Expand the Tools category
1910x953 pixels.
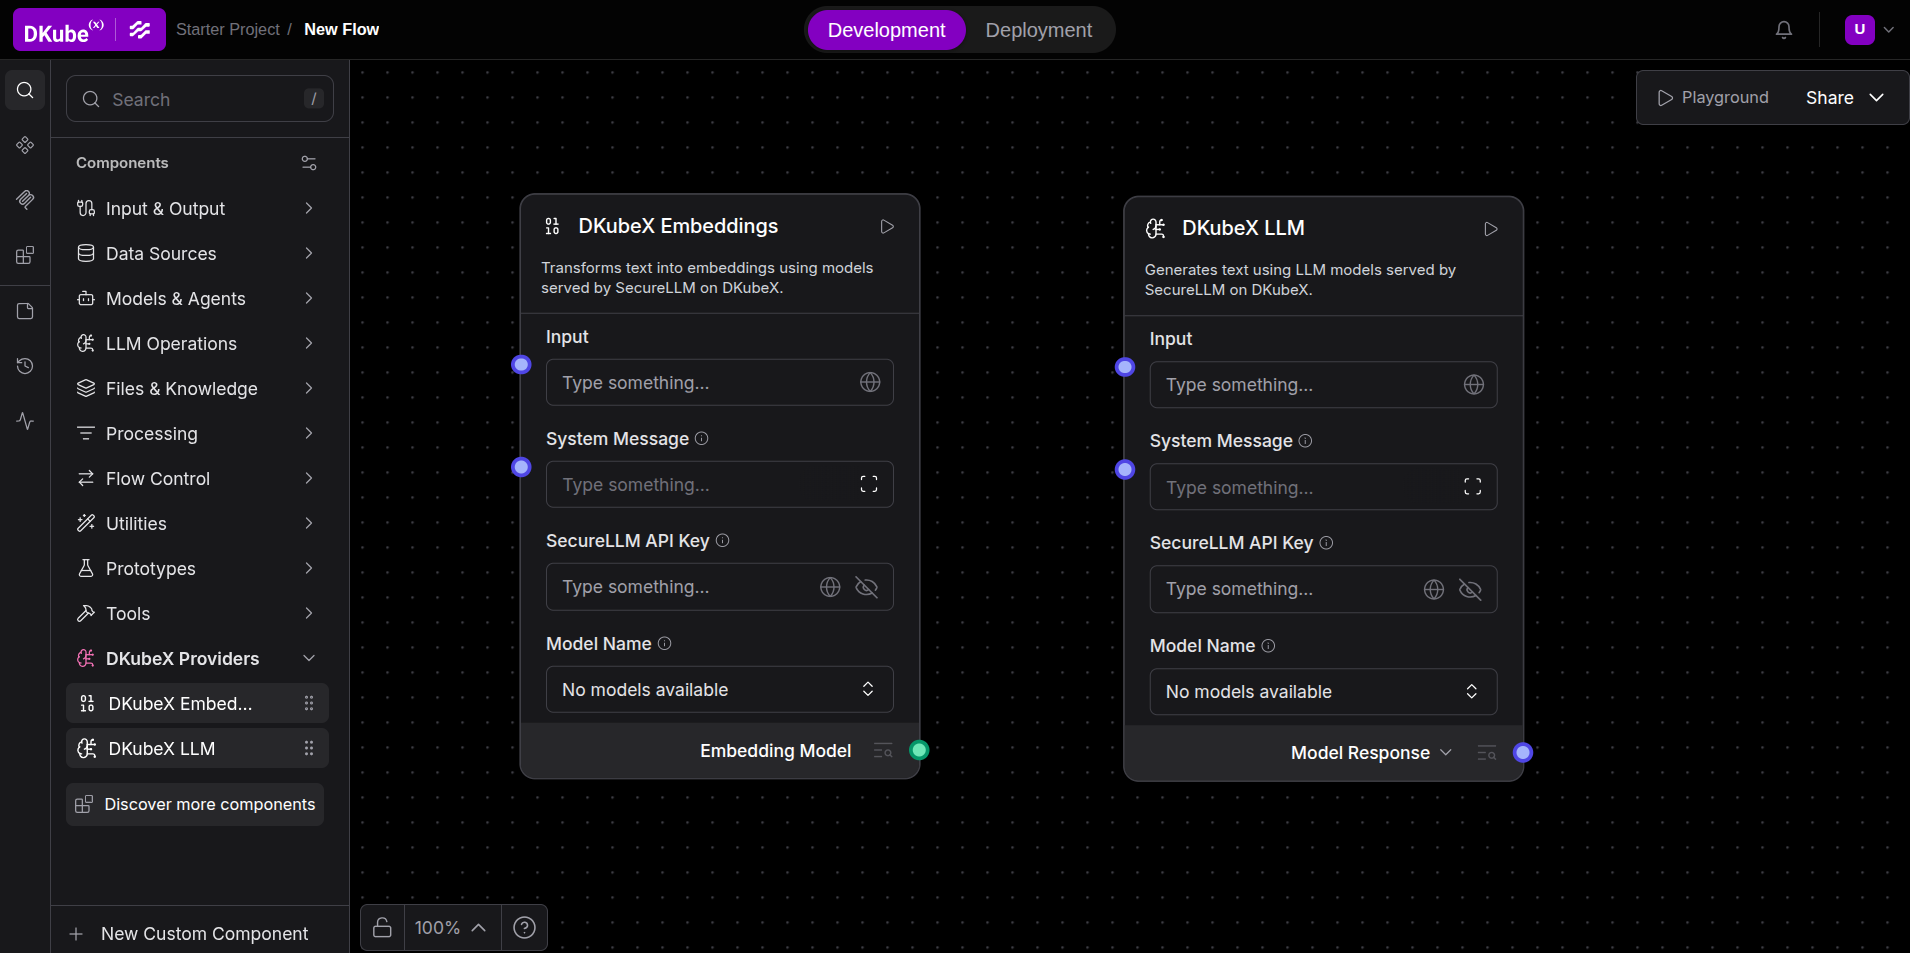[197, 614]
